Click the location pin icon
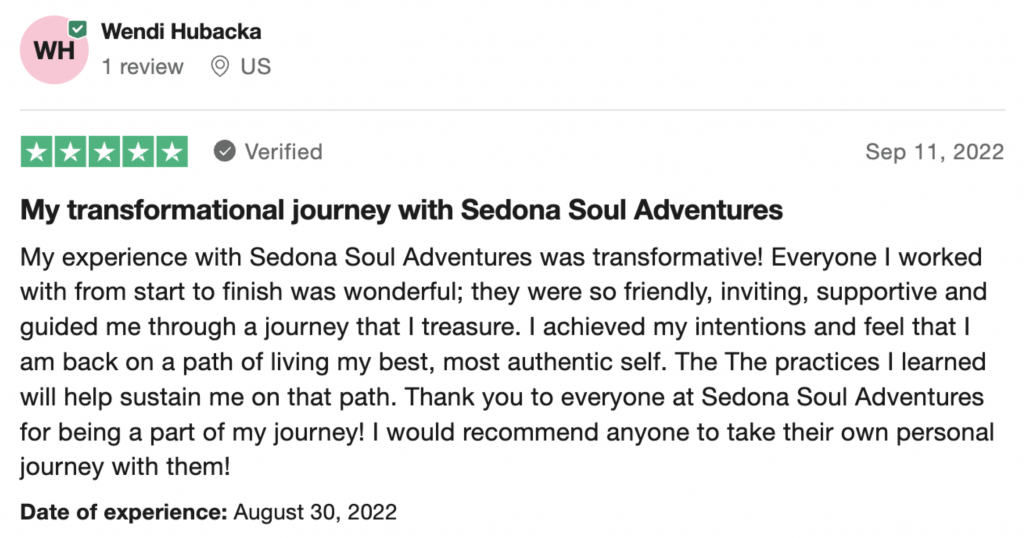 [219, 67]
